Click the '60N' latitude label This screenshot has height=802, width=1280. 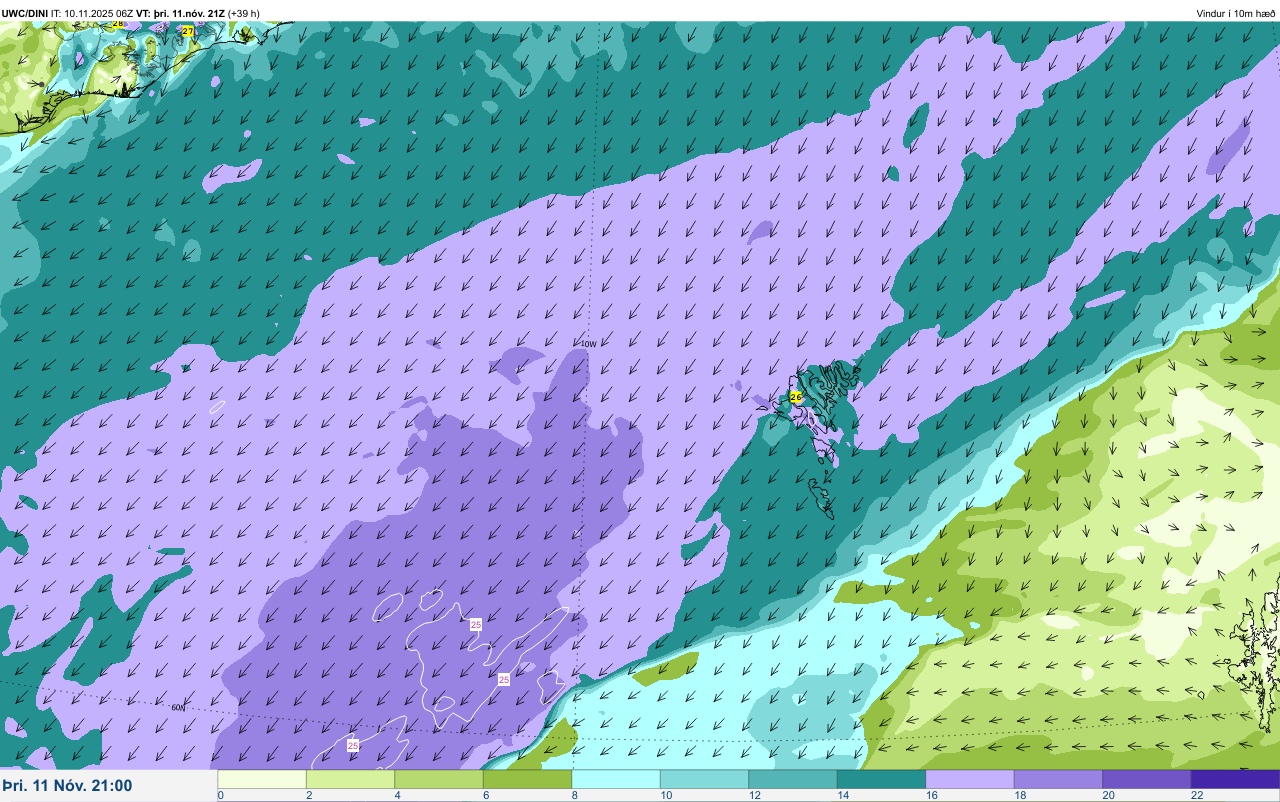pyautogui.click(x=178, y=707)
